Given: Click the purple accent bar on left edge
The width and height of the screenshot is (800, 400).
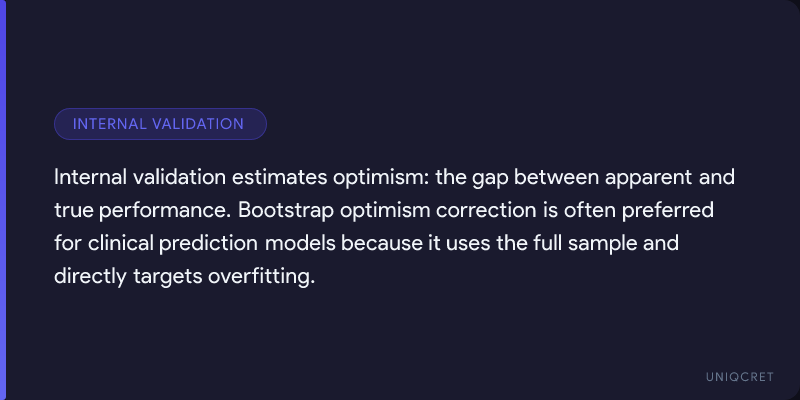Looking at the screenshot, I should 3,200.
